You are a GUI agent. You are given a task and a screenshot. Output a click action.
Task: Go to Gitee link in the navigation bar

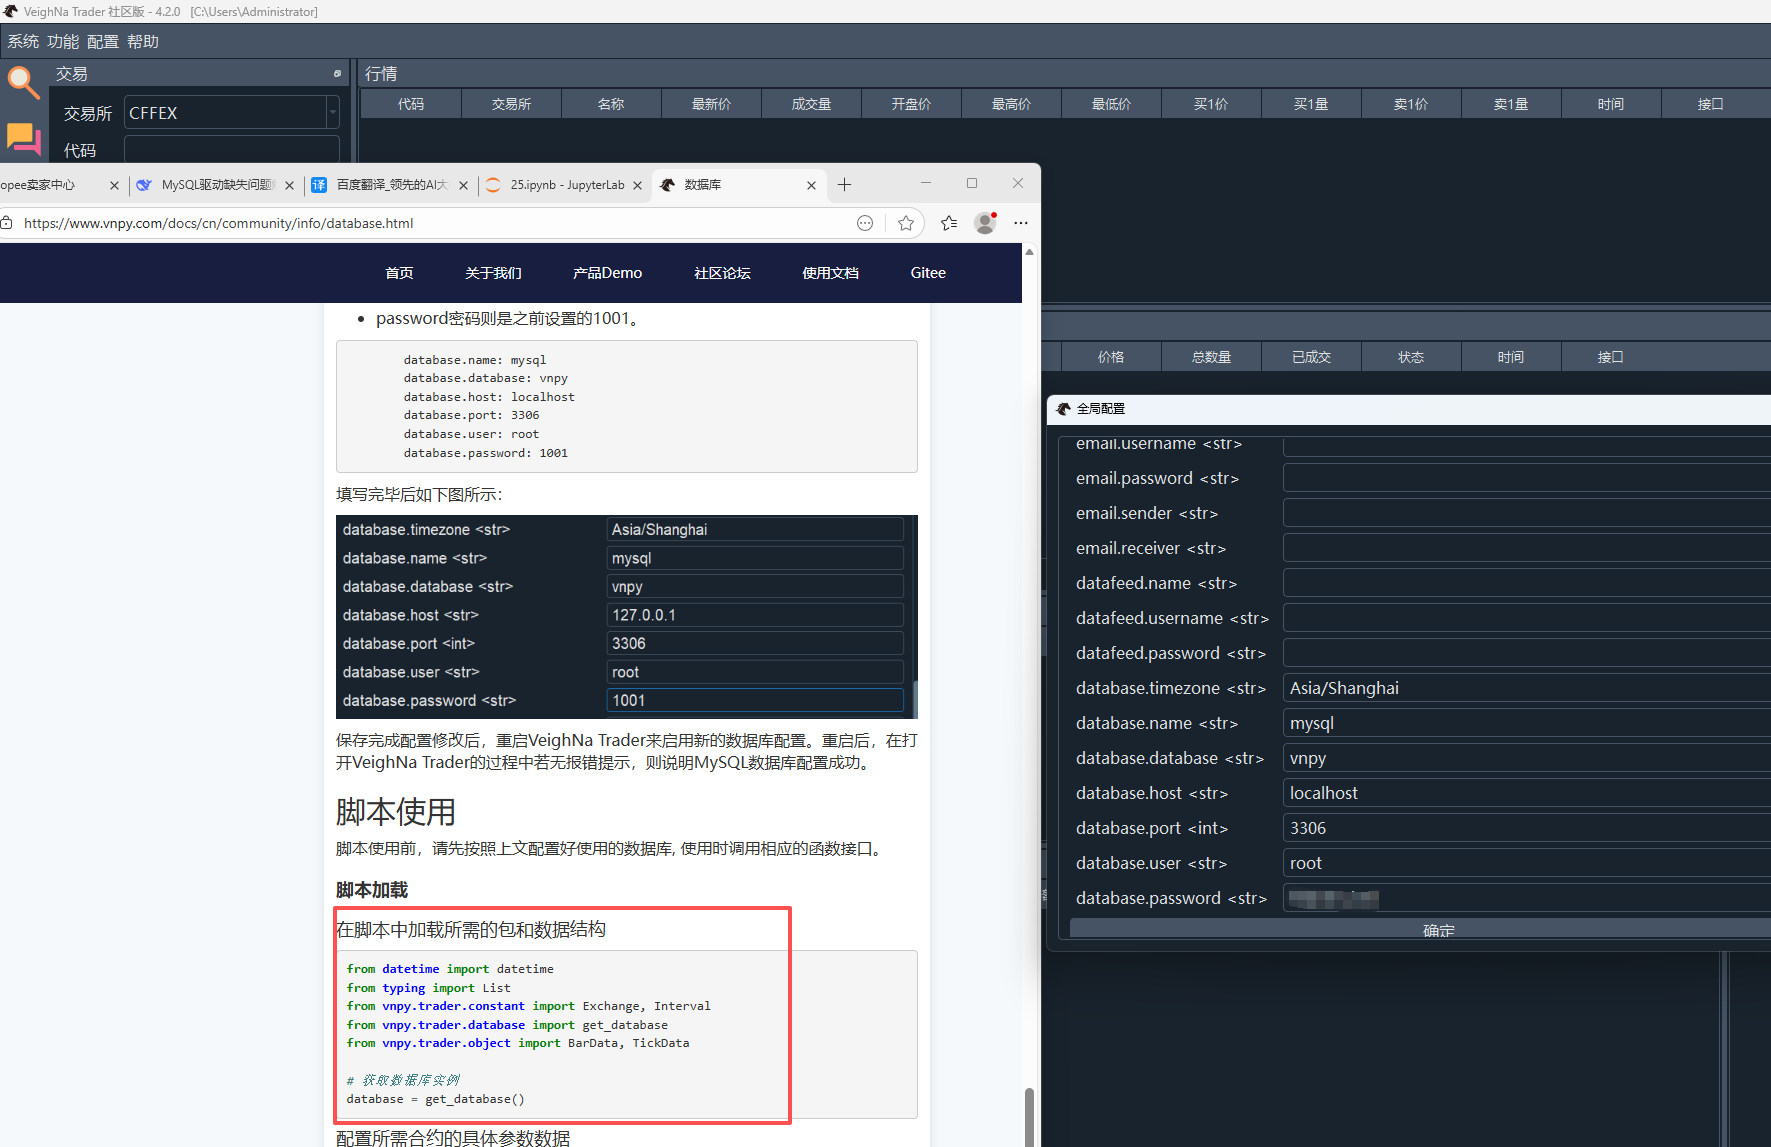(x=927, y=273)
